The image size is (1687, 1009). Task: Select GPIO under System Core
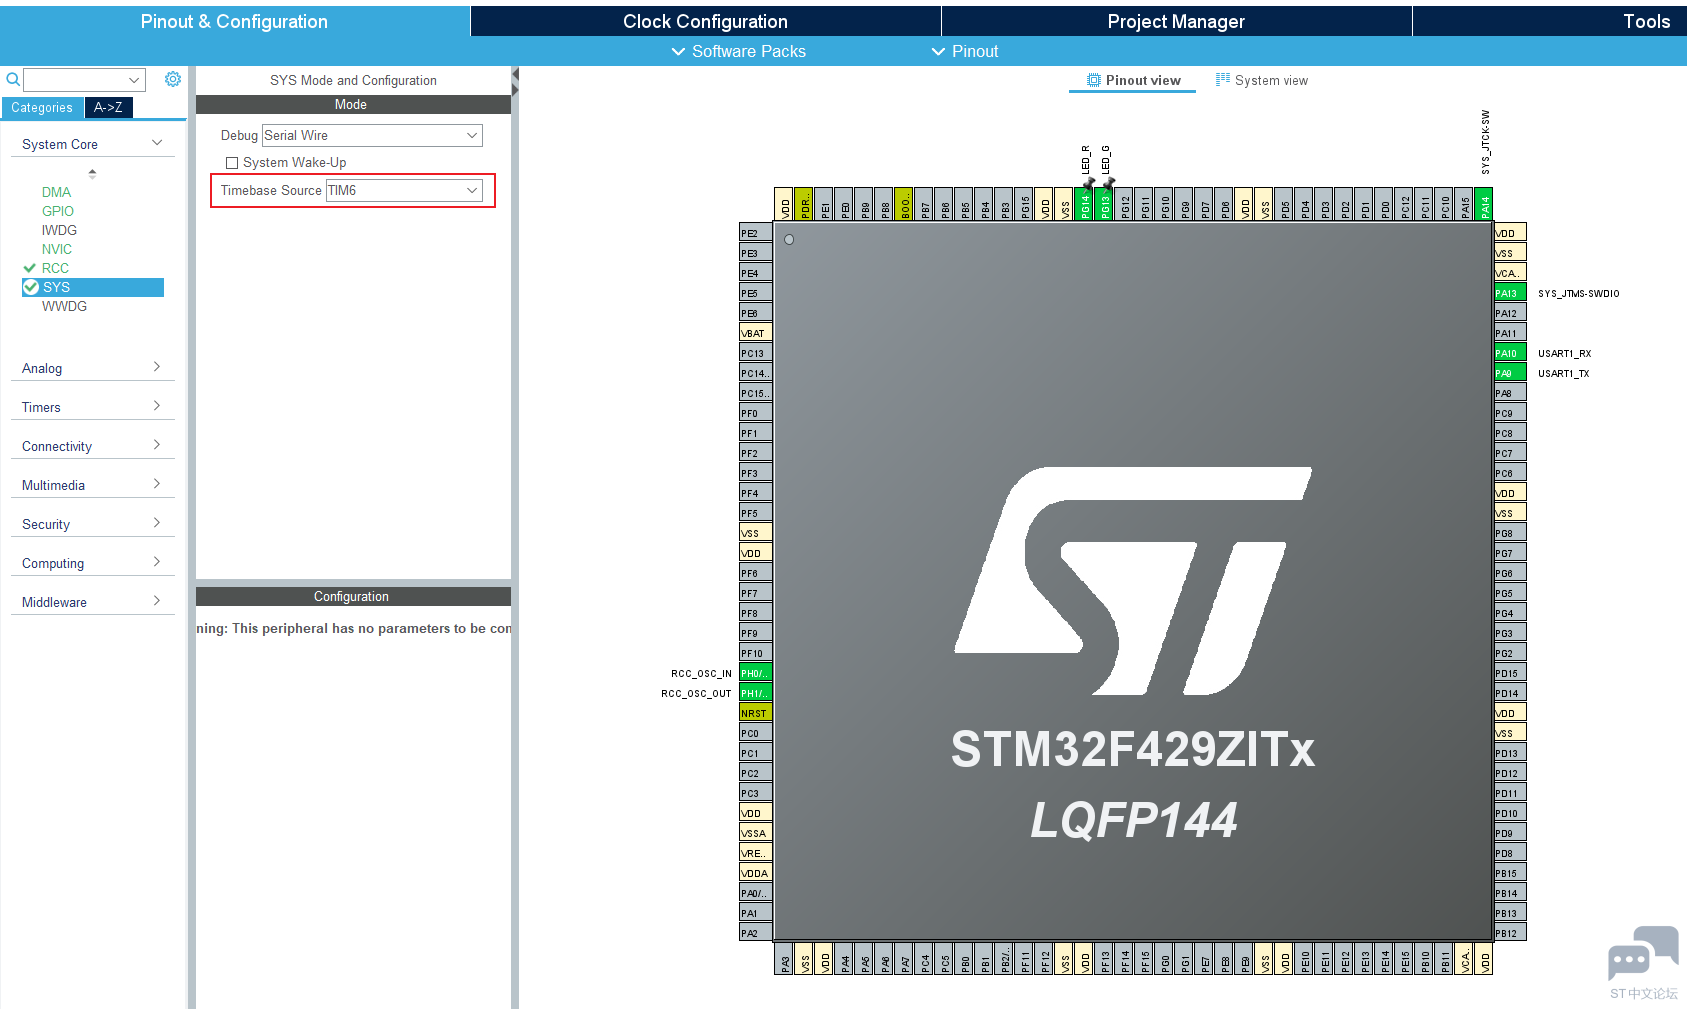pyautogui.click(x=58, y=211)
